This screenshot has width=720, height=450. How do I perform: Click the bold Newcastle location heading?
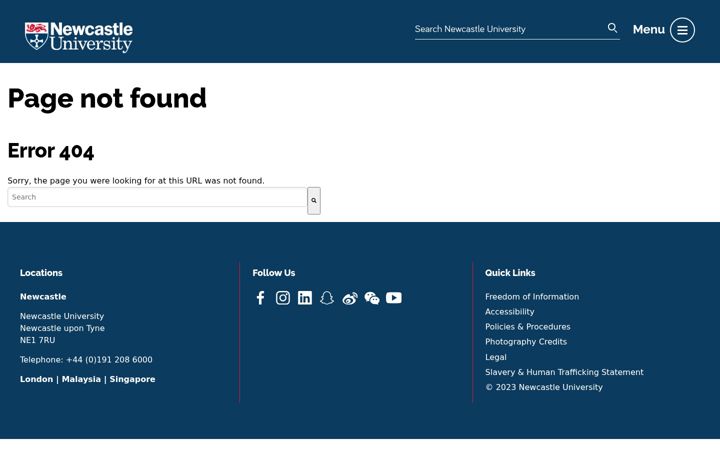coord(43,297)
